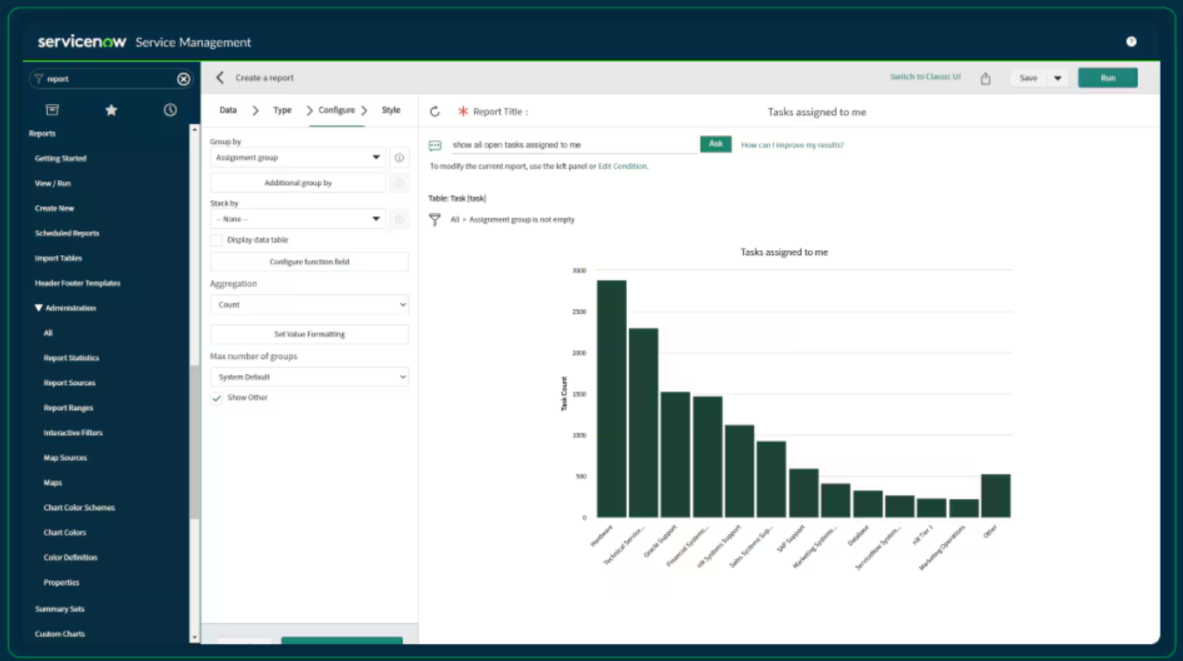Toggle the Display data table checkbox

pos(217,240)
